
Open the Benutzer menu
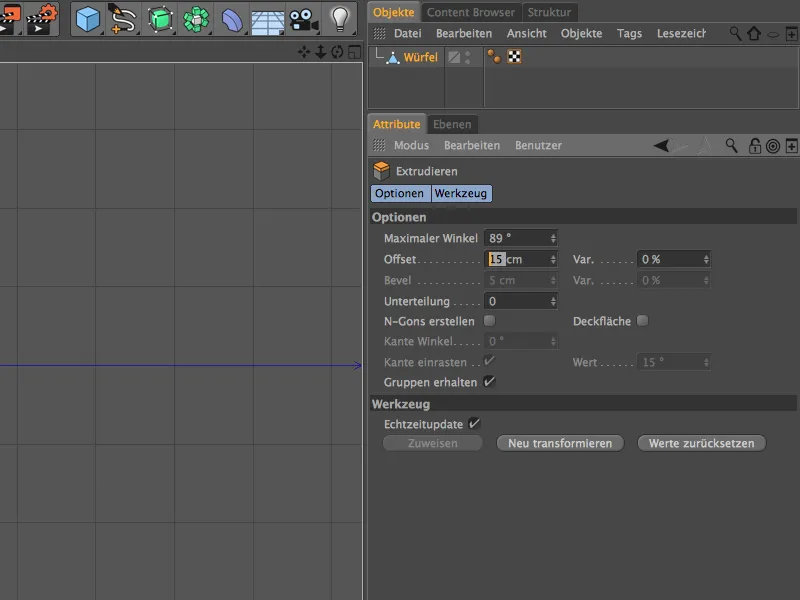538,145
